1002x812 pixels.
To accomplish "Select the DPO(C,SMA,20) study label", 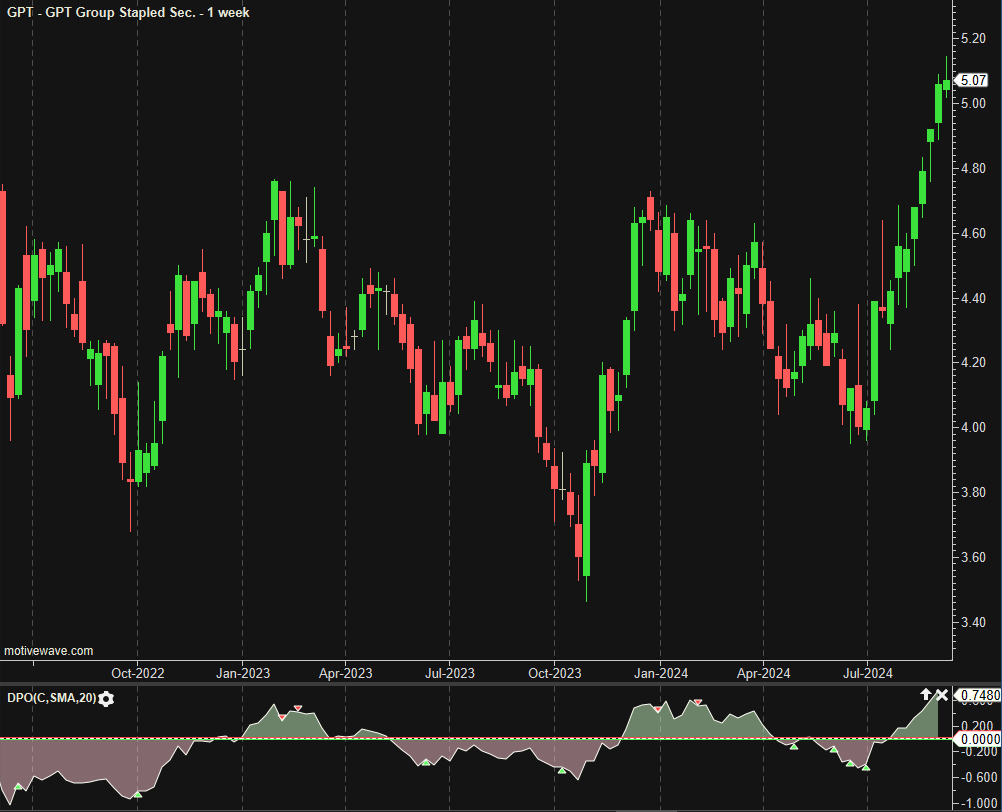I will click(51, 698).
